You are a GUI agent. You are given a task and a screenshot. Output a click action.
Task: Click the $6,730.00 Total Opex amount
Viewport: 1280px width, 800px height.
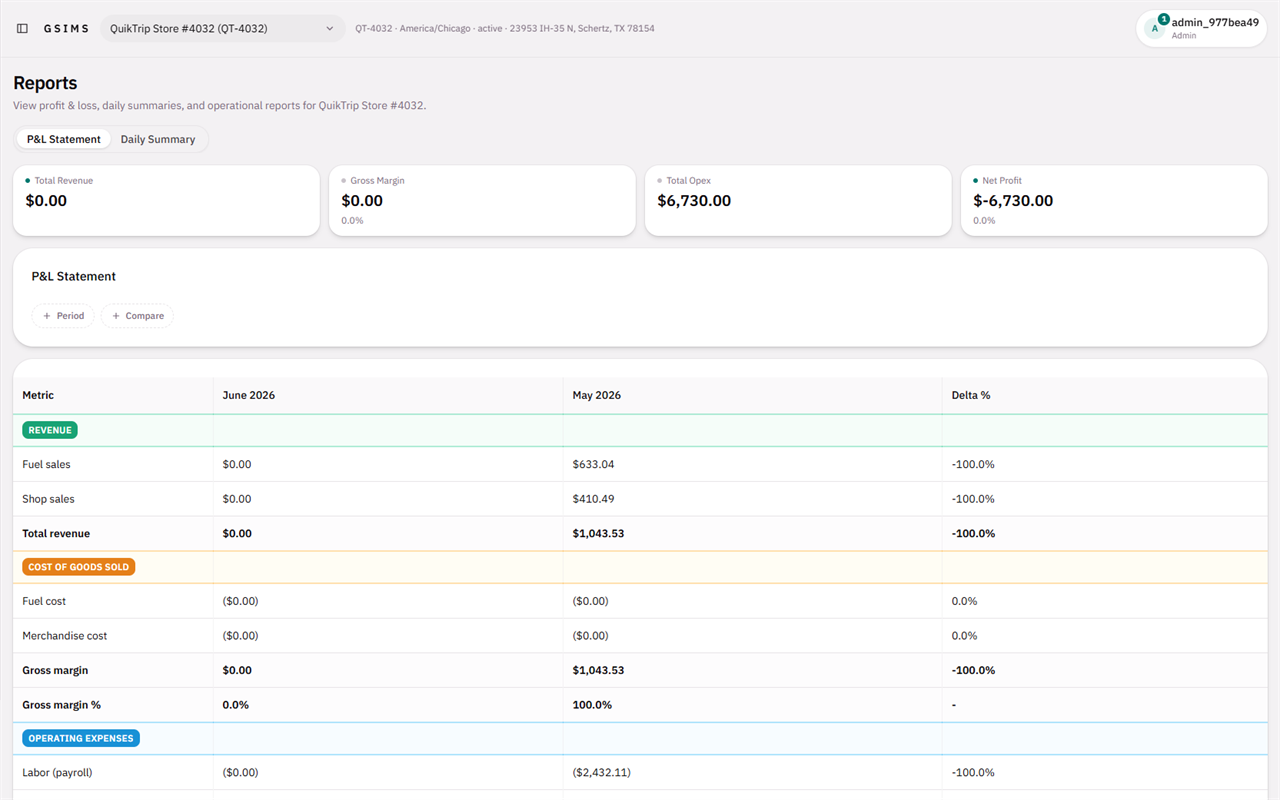pyautogui.click(x=694, y=201)
